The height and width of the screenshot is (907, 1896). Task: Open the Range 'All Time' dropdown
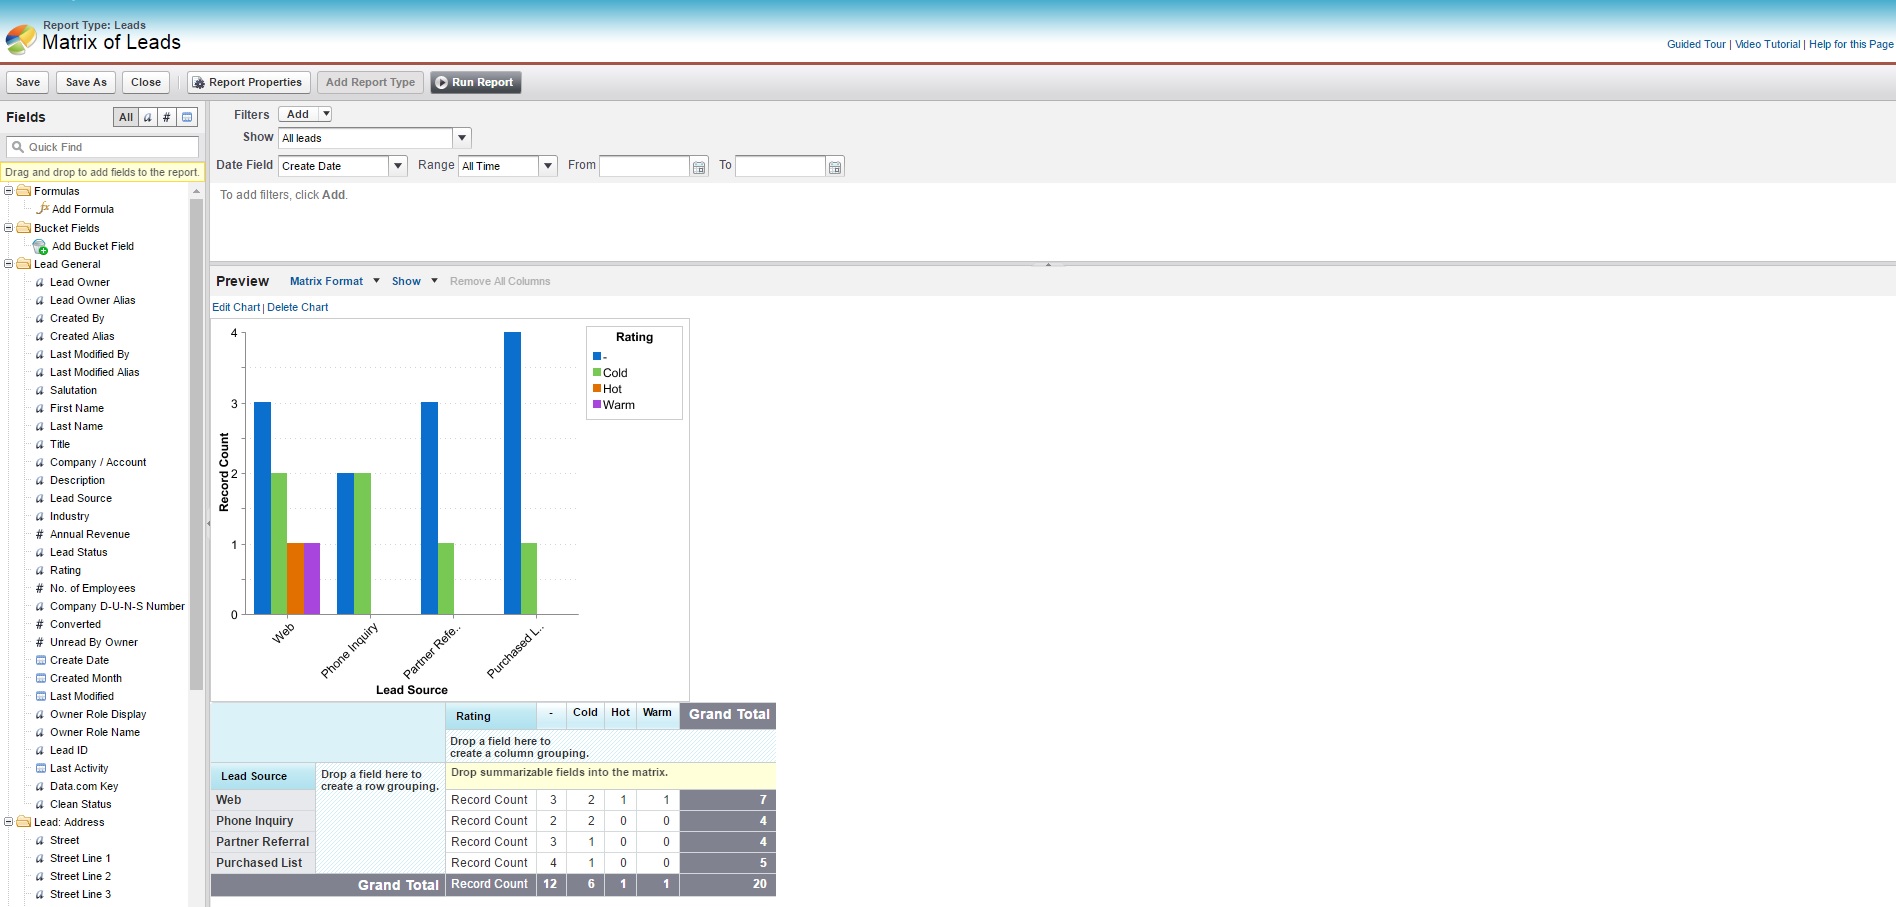pyautogui.click(x=548, y=166)
